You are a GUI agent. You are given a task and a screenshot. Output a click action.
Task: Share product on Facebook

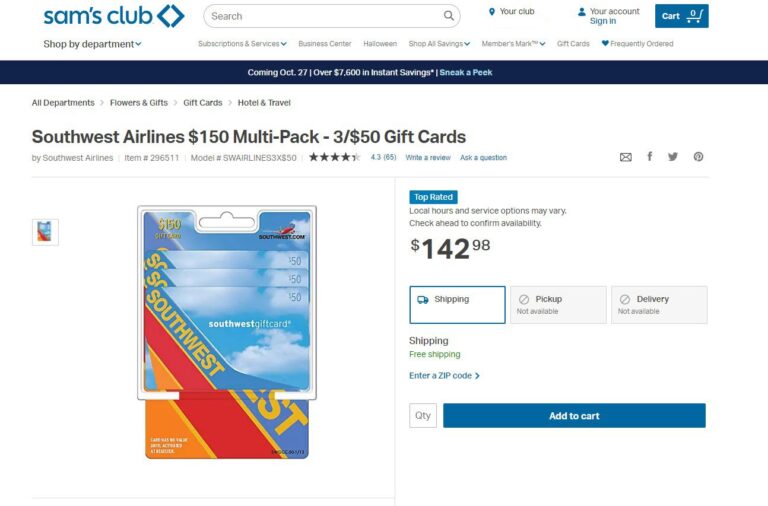point(650,157)
